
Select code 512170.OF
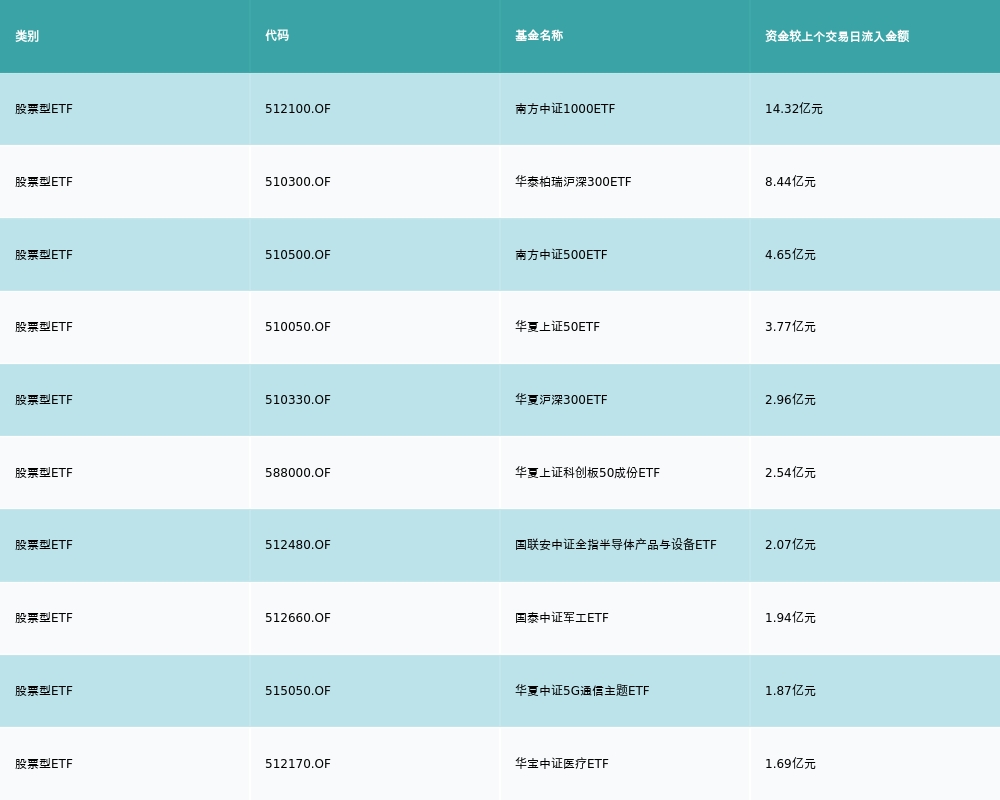pyautogui.click(x=298, y=764)
